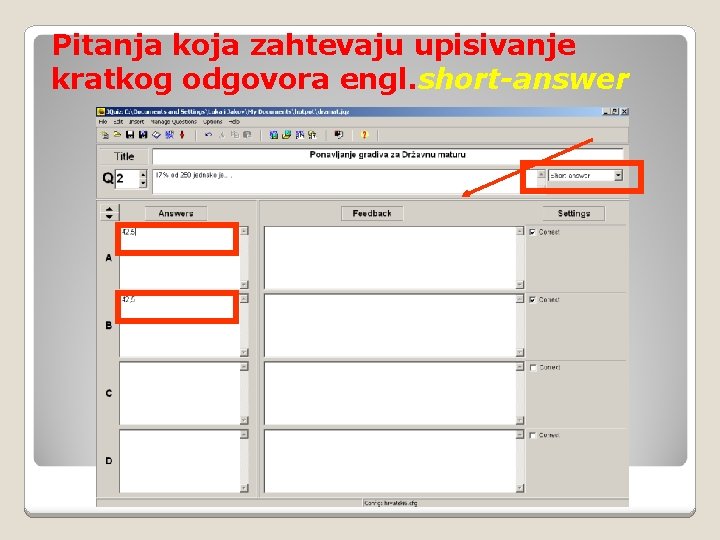Click the feedback box for answer D
The height and width of the screenshot is (540, 720).
390,461
